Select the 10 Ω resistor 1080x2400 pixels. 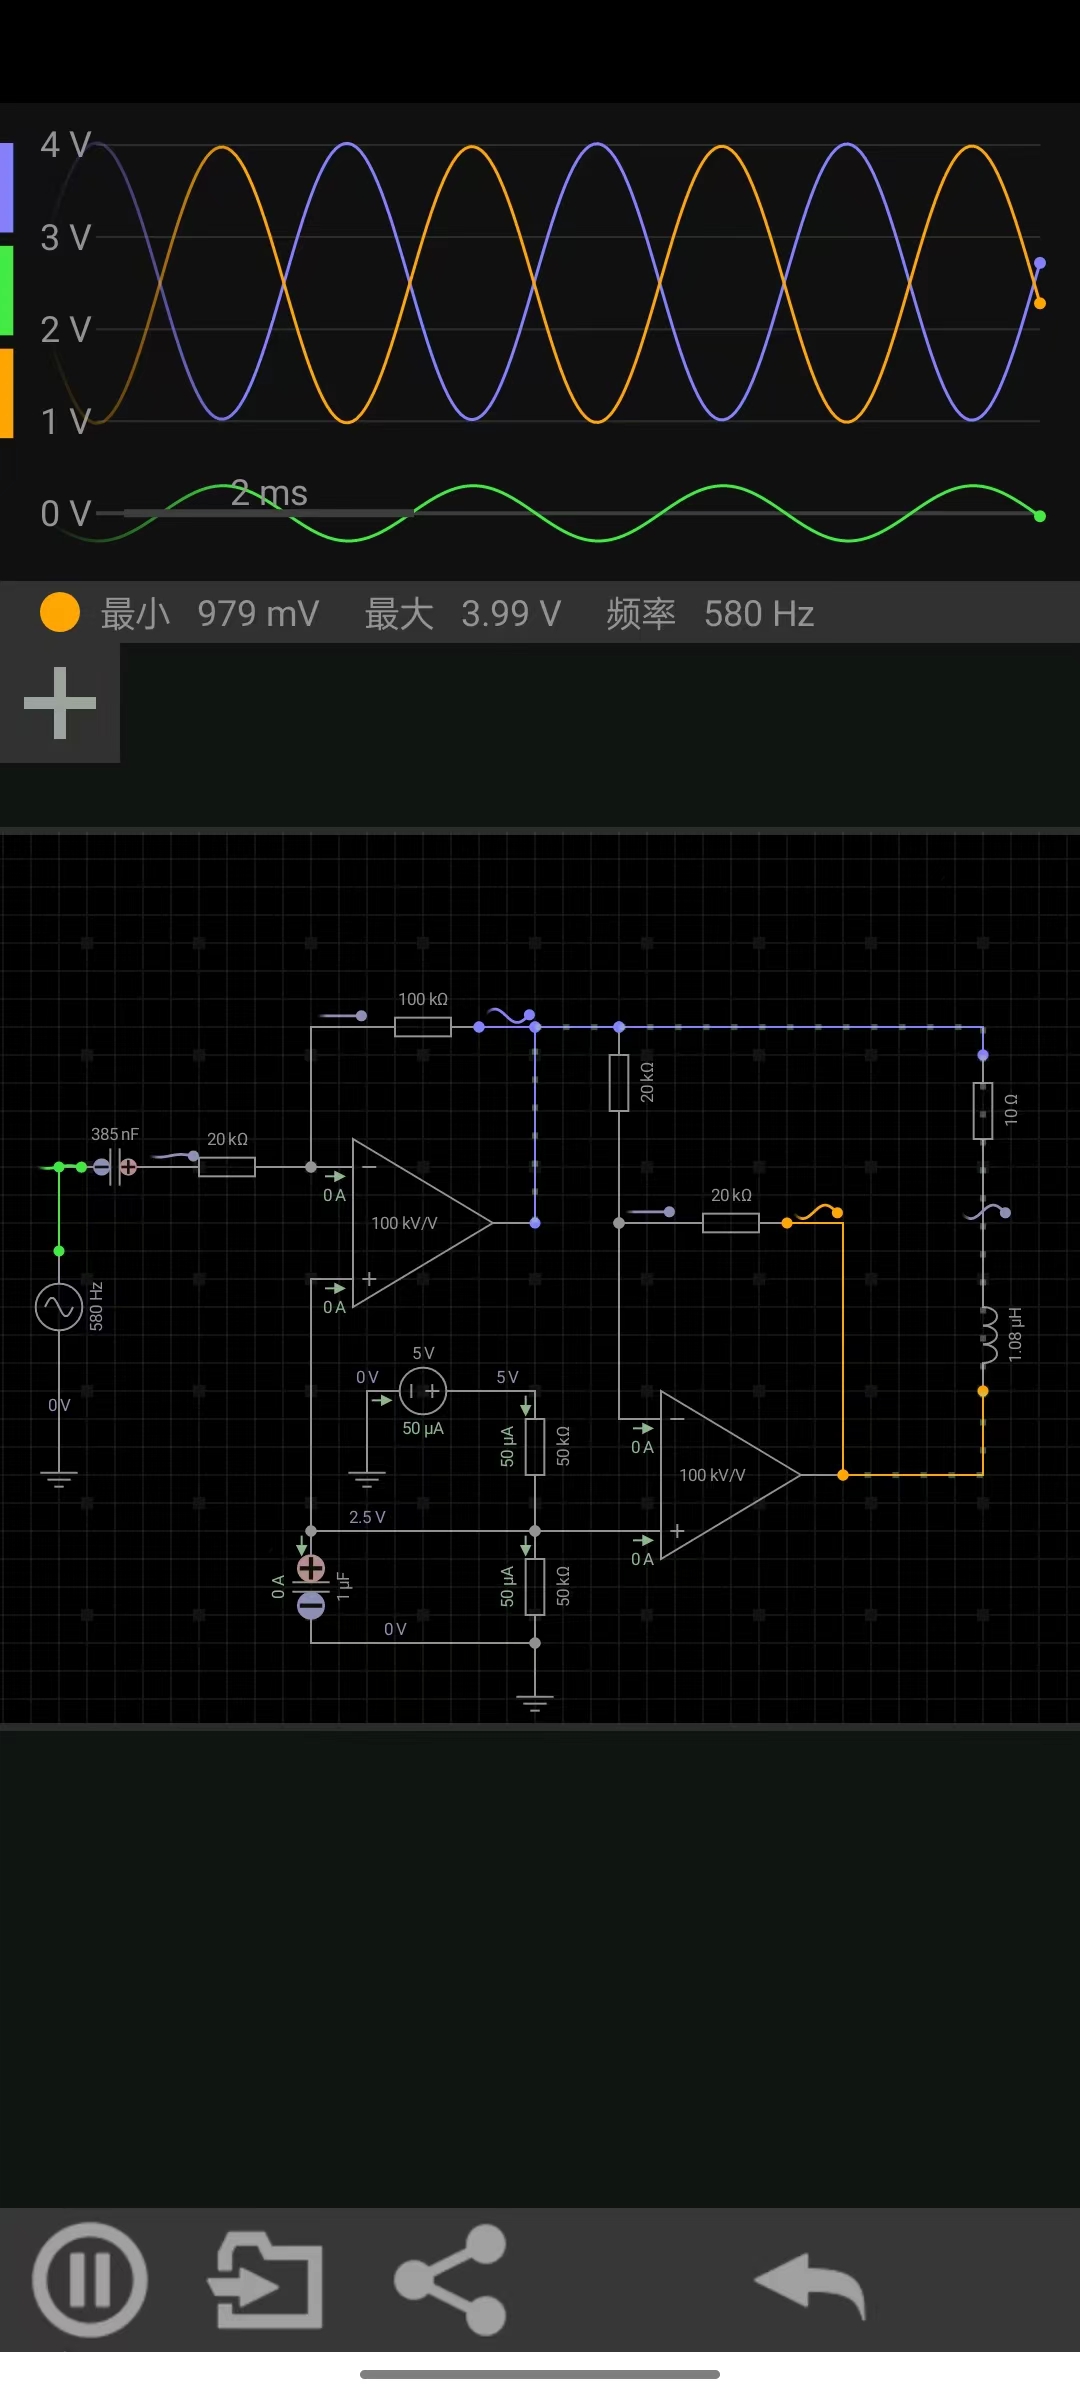tap(983, 1110)
